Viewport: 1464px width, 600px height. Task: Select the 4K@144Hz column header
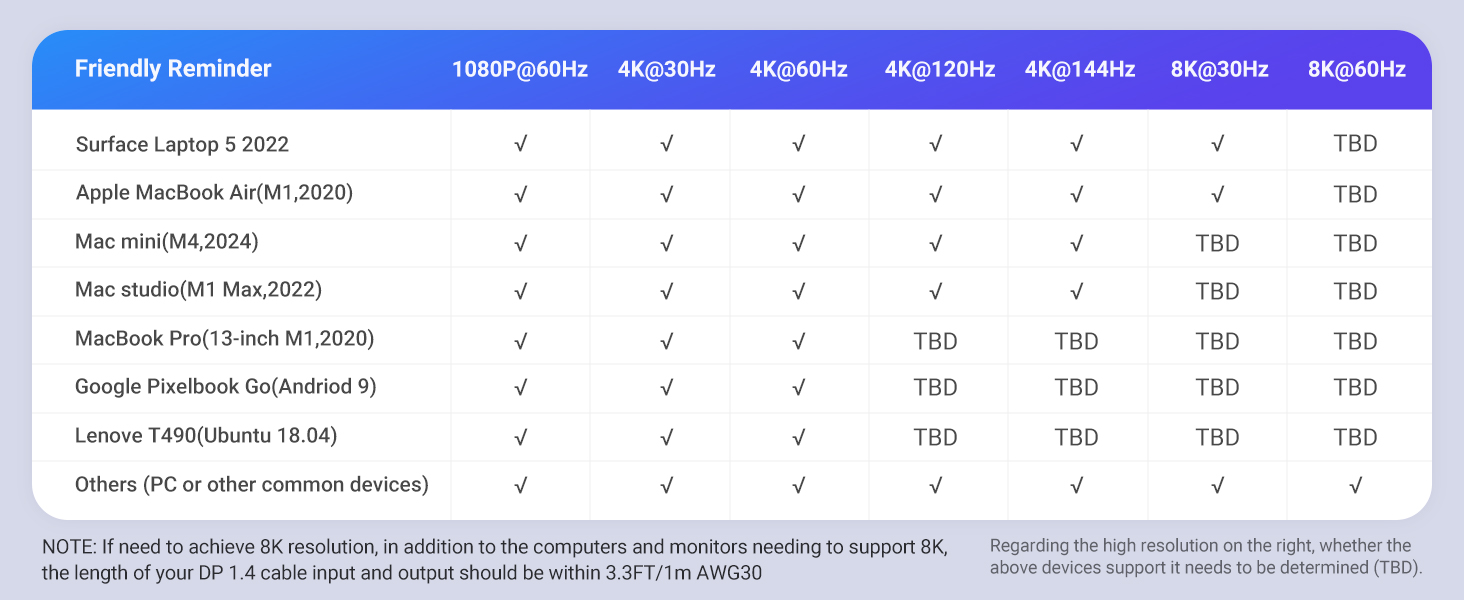1079,70
